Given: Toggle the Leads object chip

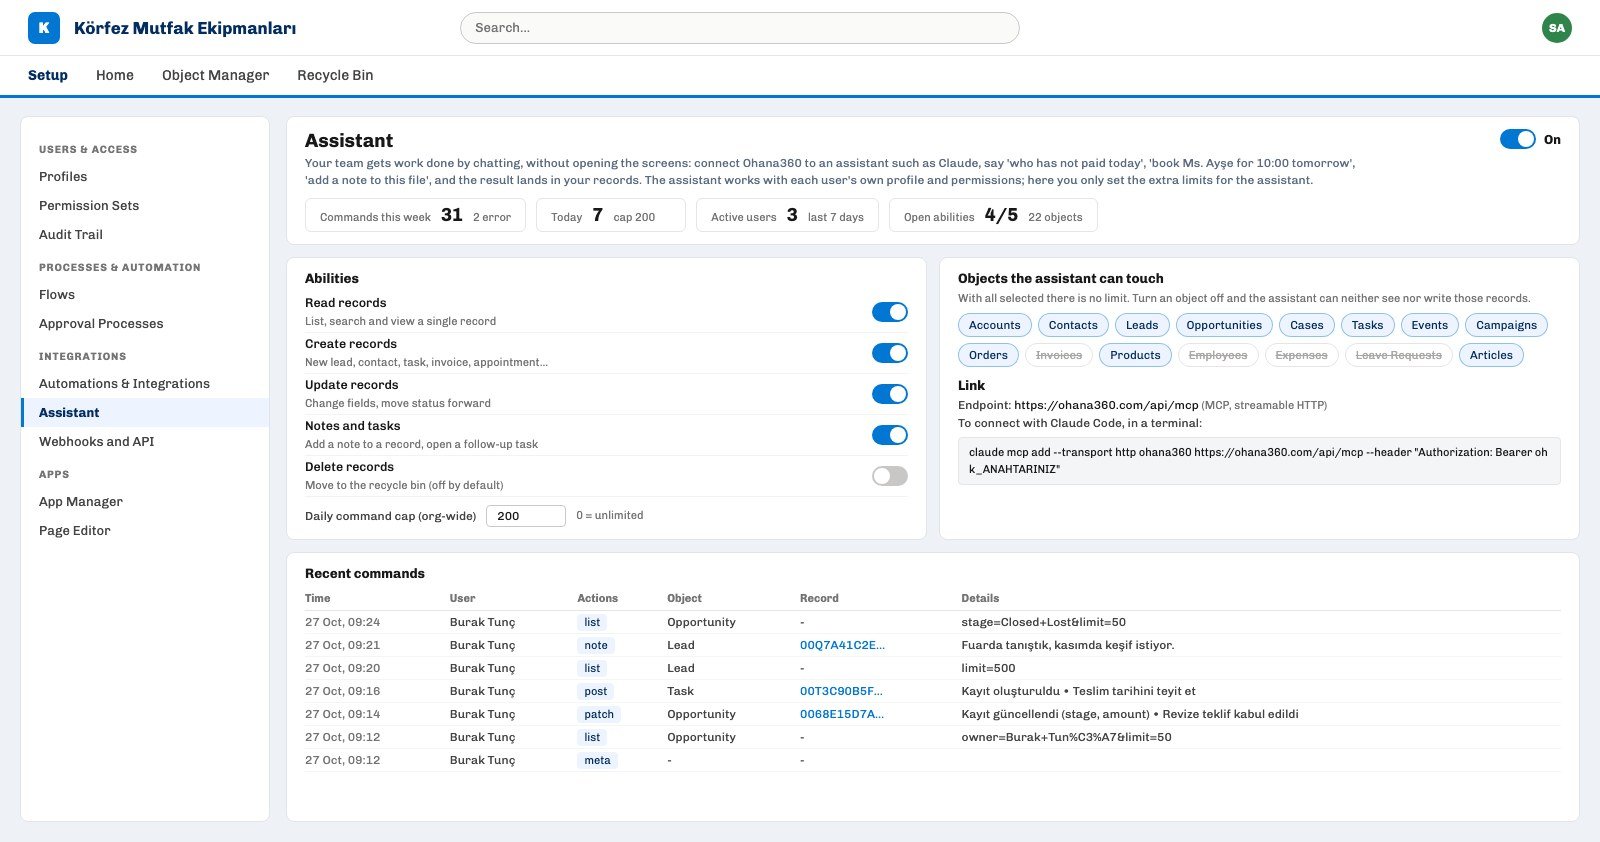Looking at the screenshot, I should coord(1142,325).
